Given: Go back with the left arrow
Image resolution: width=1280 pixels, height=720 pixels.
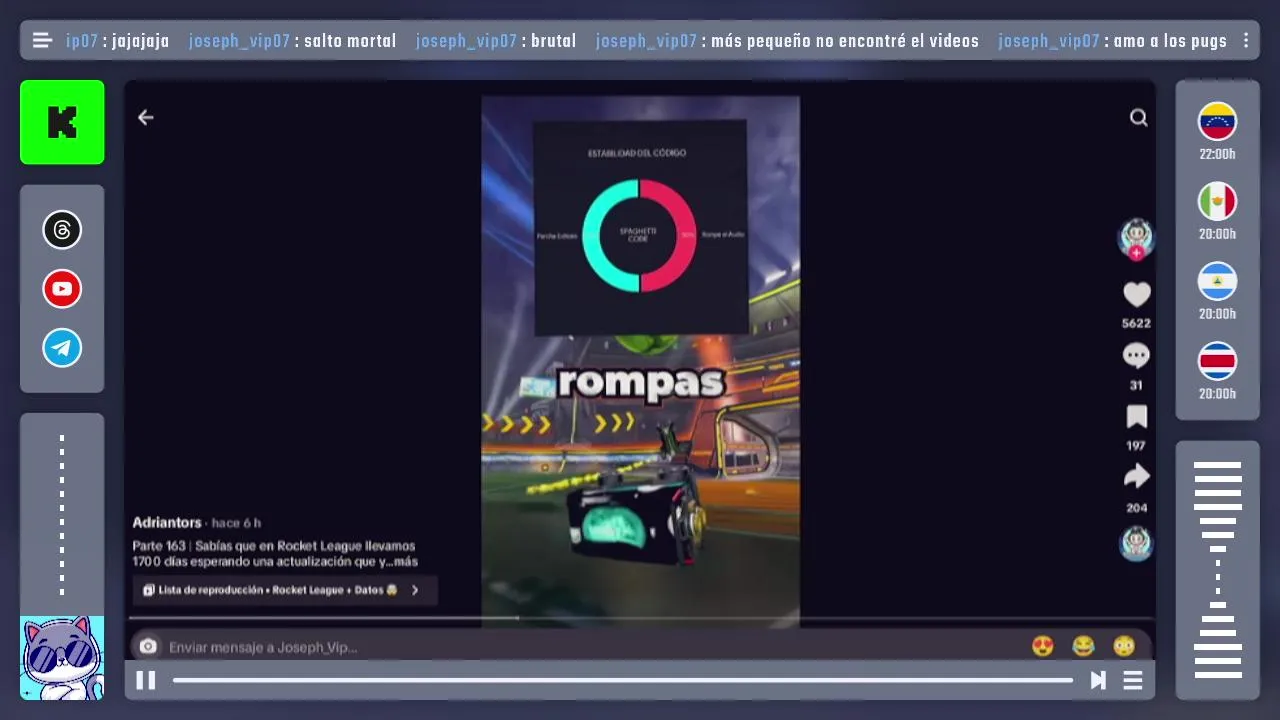Looking at the screenshot, I should (146, 118).
